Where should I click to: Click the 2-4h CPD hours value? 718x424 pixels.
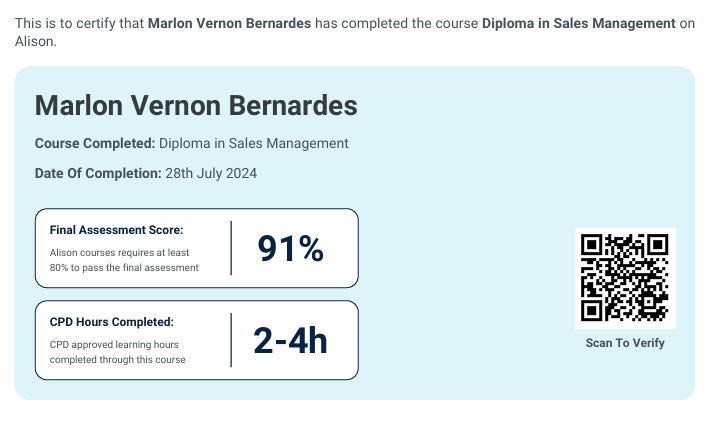pos(291,341)
